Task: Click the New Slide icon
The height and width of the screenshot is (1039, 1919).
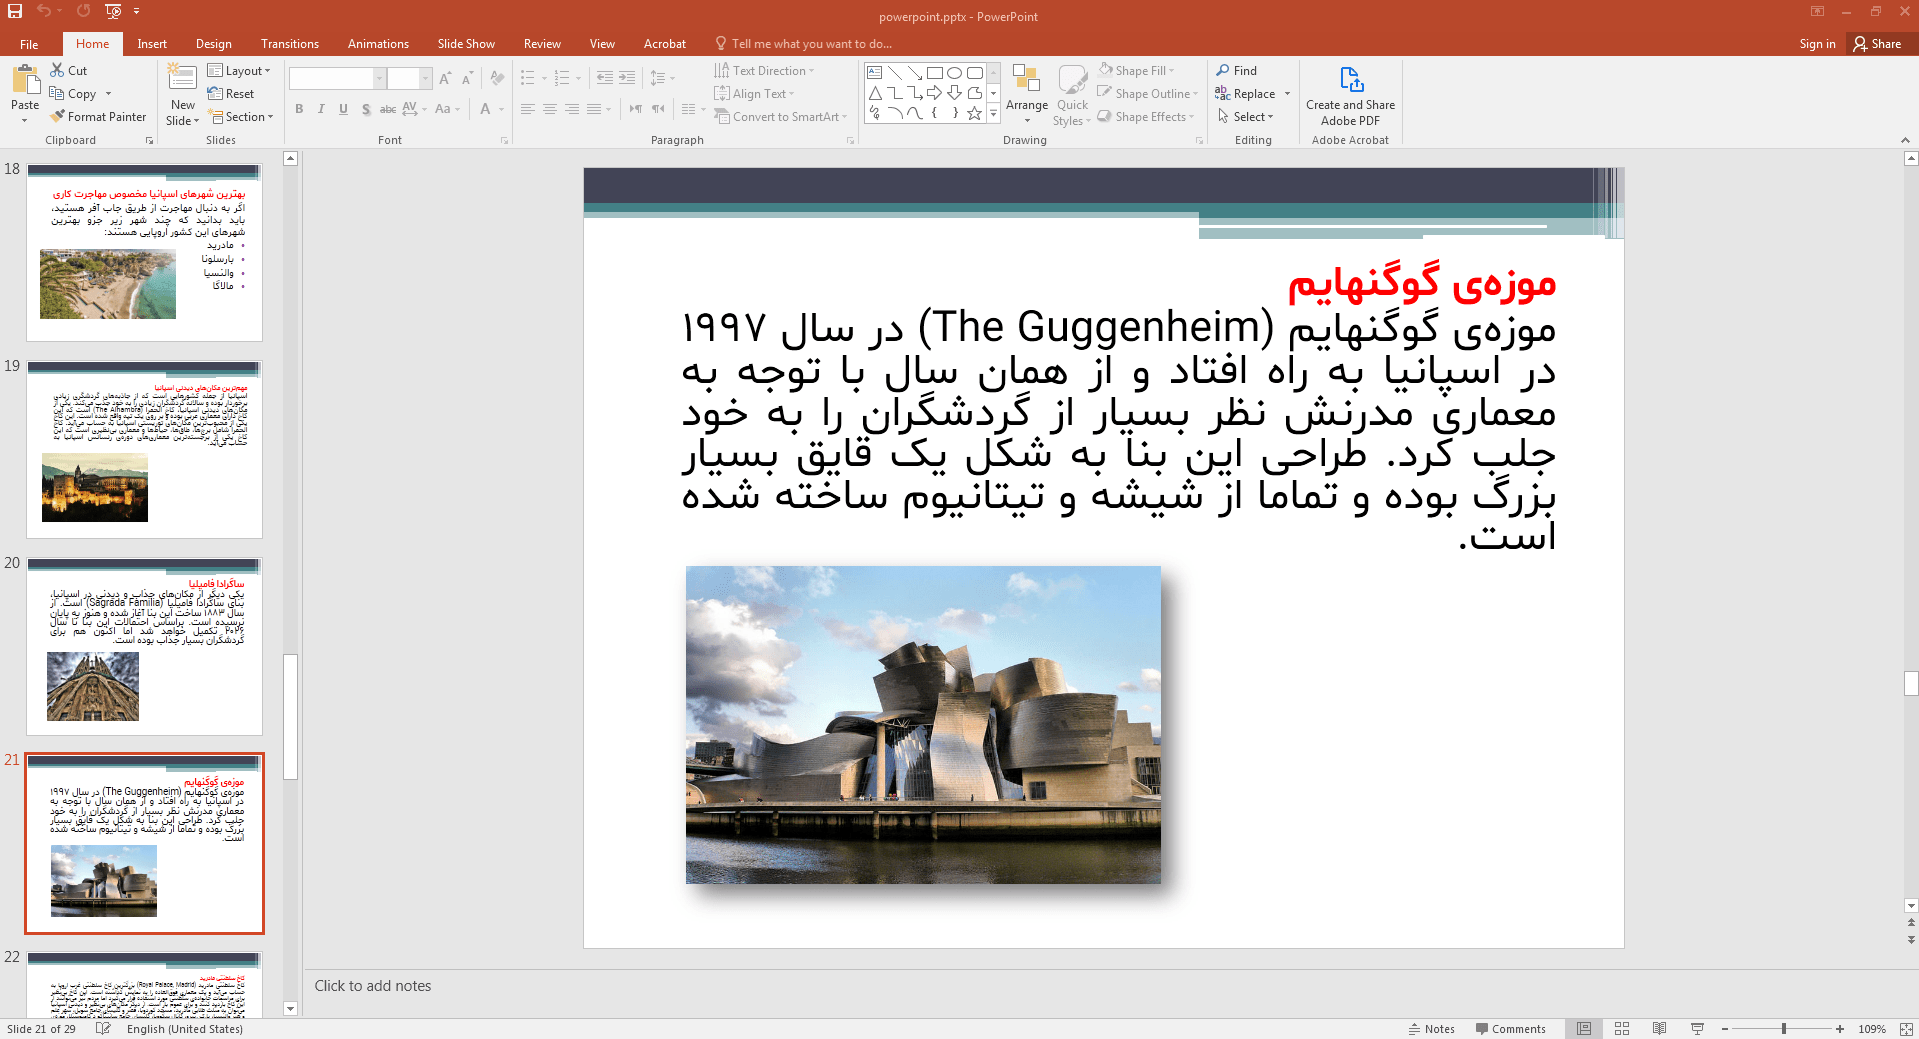Action: 182,78
